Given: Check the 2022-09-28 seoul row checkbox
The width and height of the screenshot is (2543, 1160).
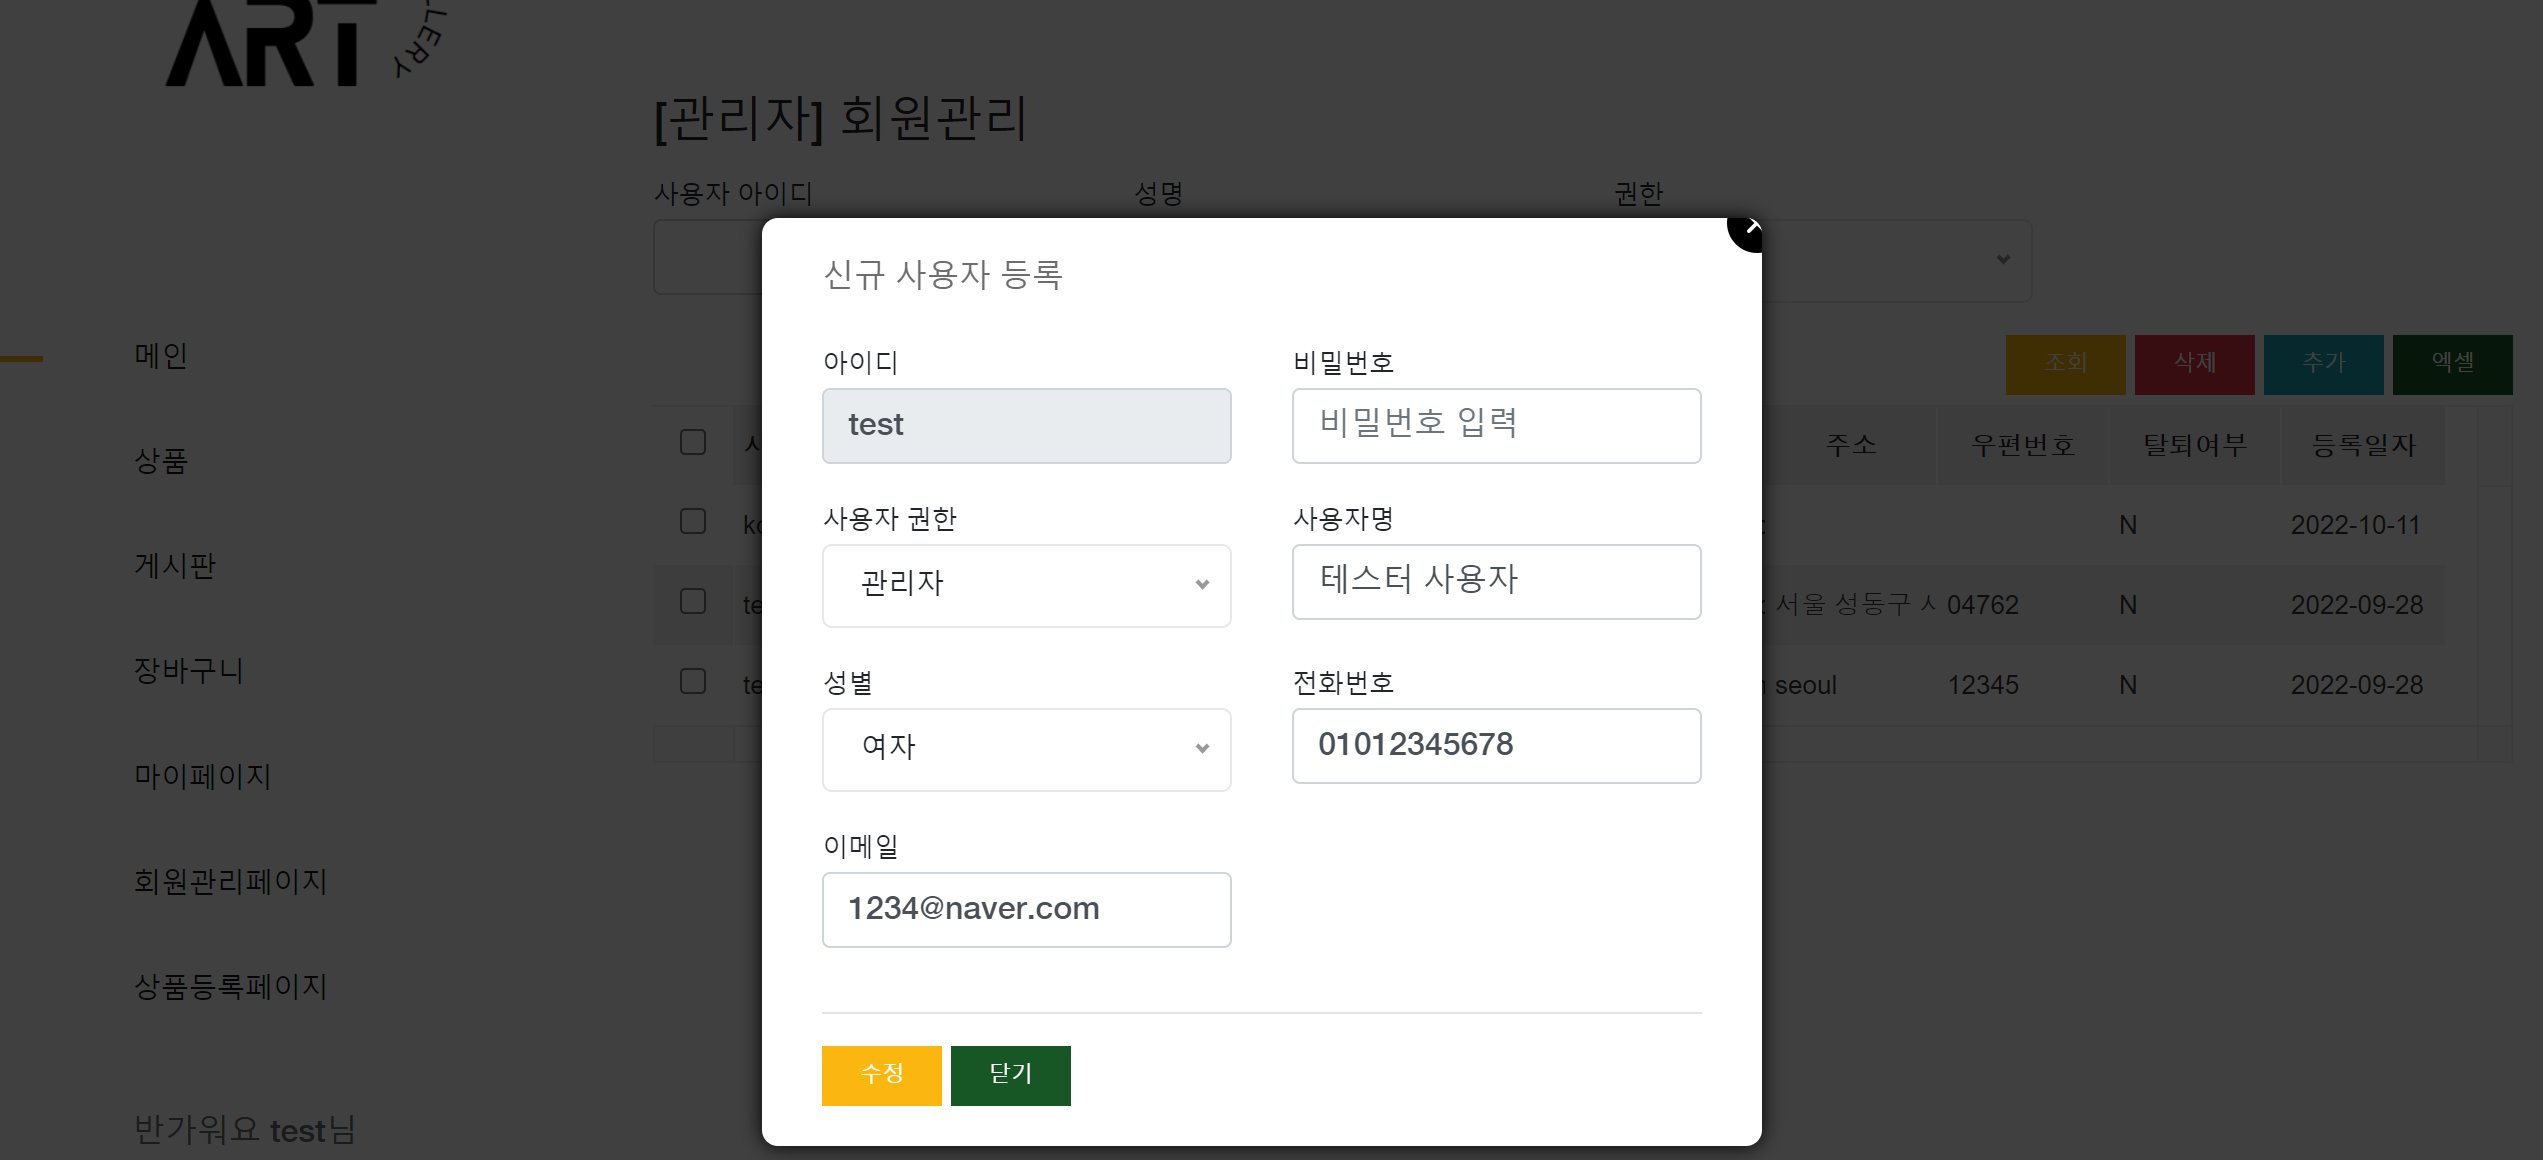Looking at the screenshot, I should [693, 682].
